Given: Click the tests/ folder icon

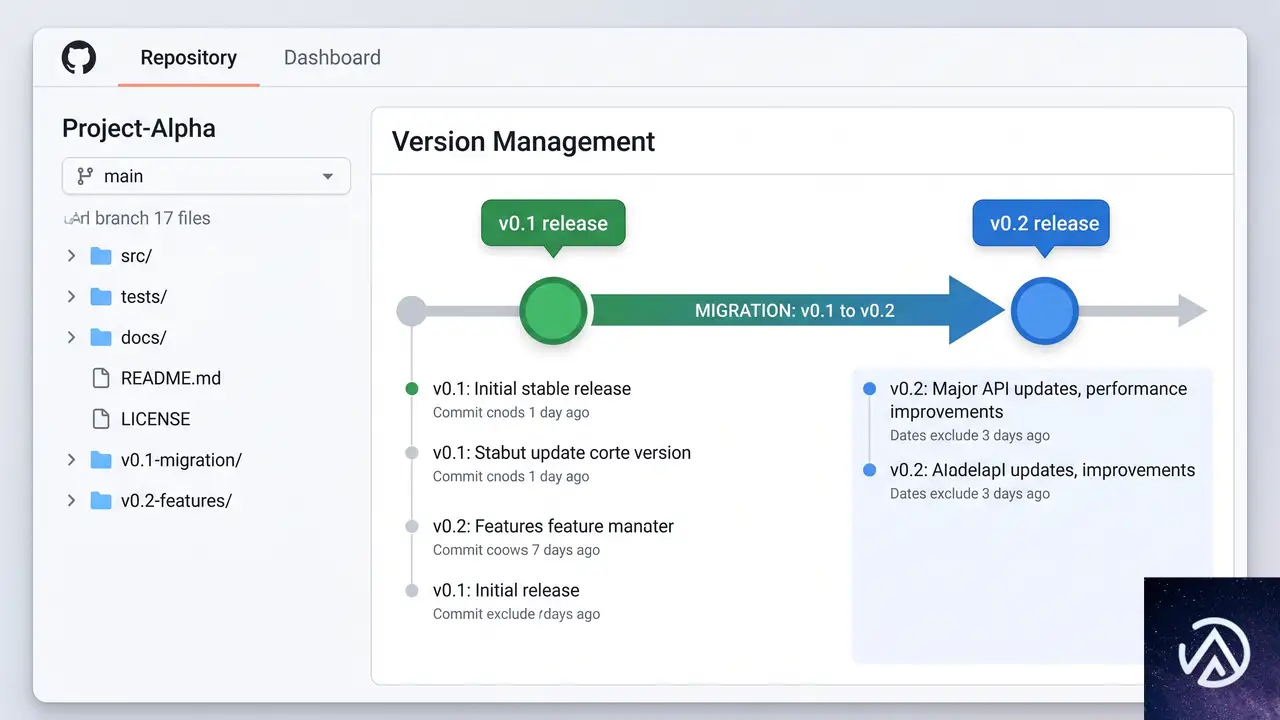Looking at the screenshot, I should pos(101,297).
